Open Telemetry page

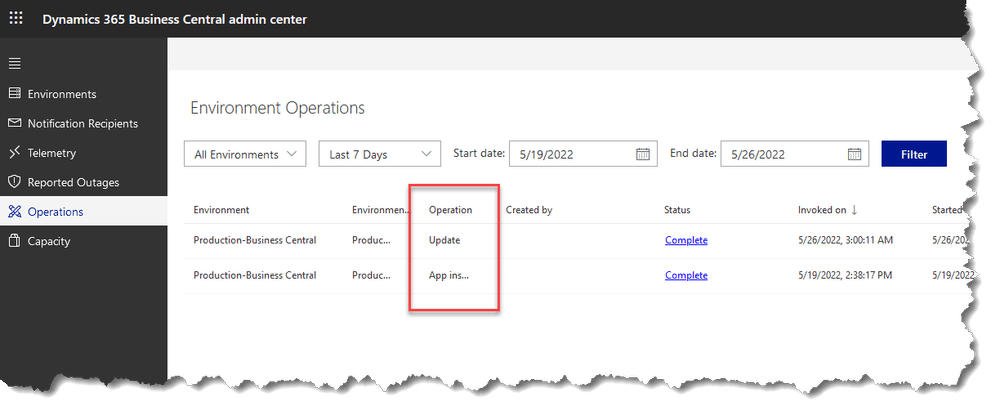(x=52, y=153)
